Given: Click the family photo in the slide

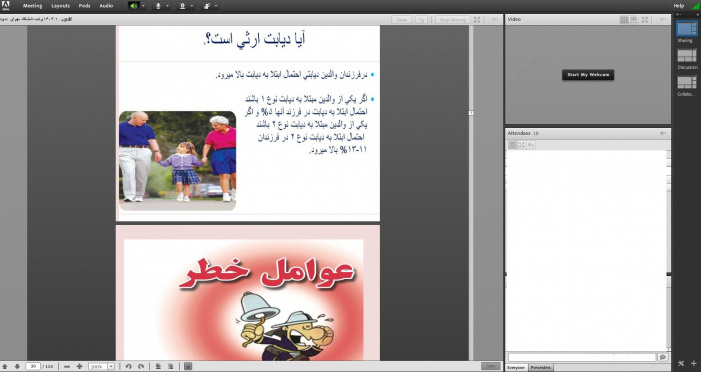Looking at the screenshot, I should (x=177, y=161).
